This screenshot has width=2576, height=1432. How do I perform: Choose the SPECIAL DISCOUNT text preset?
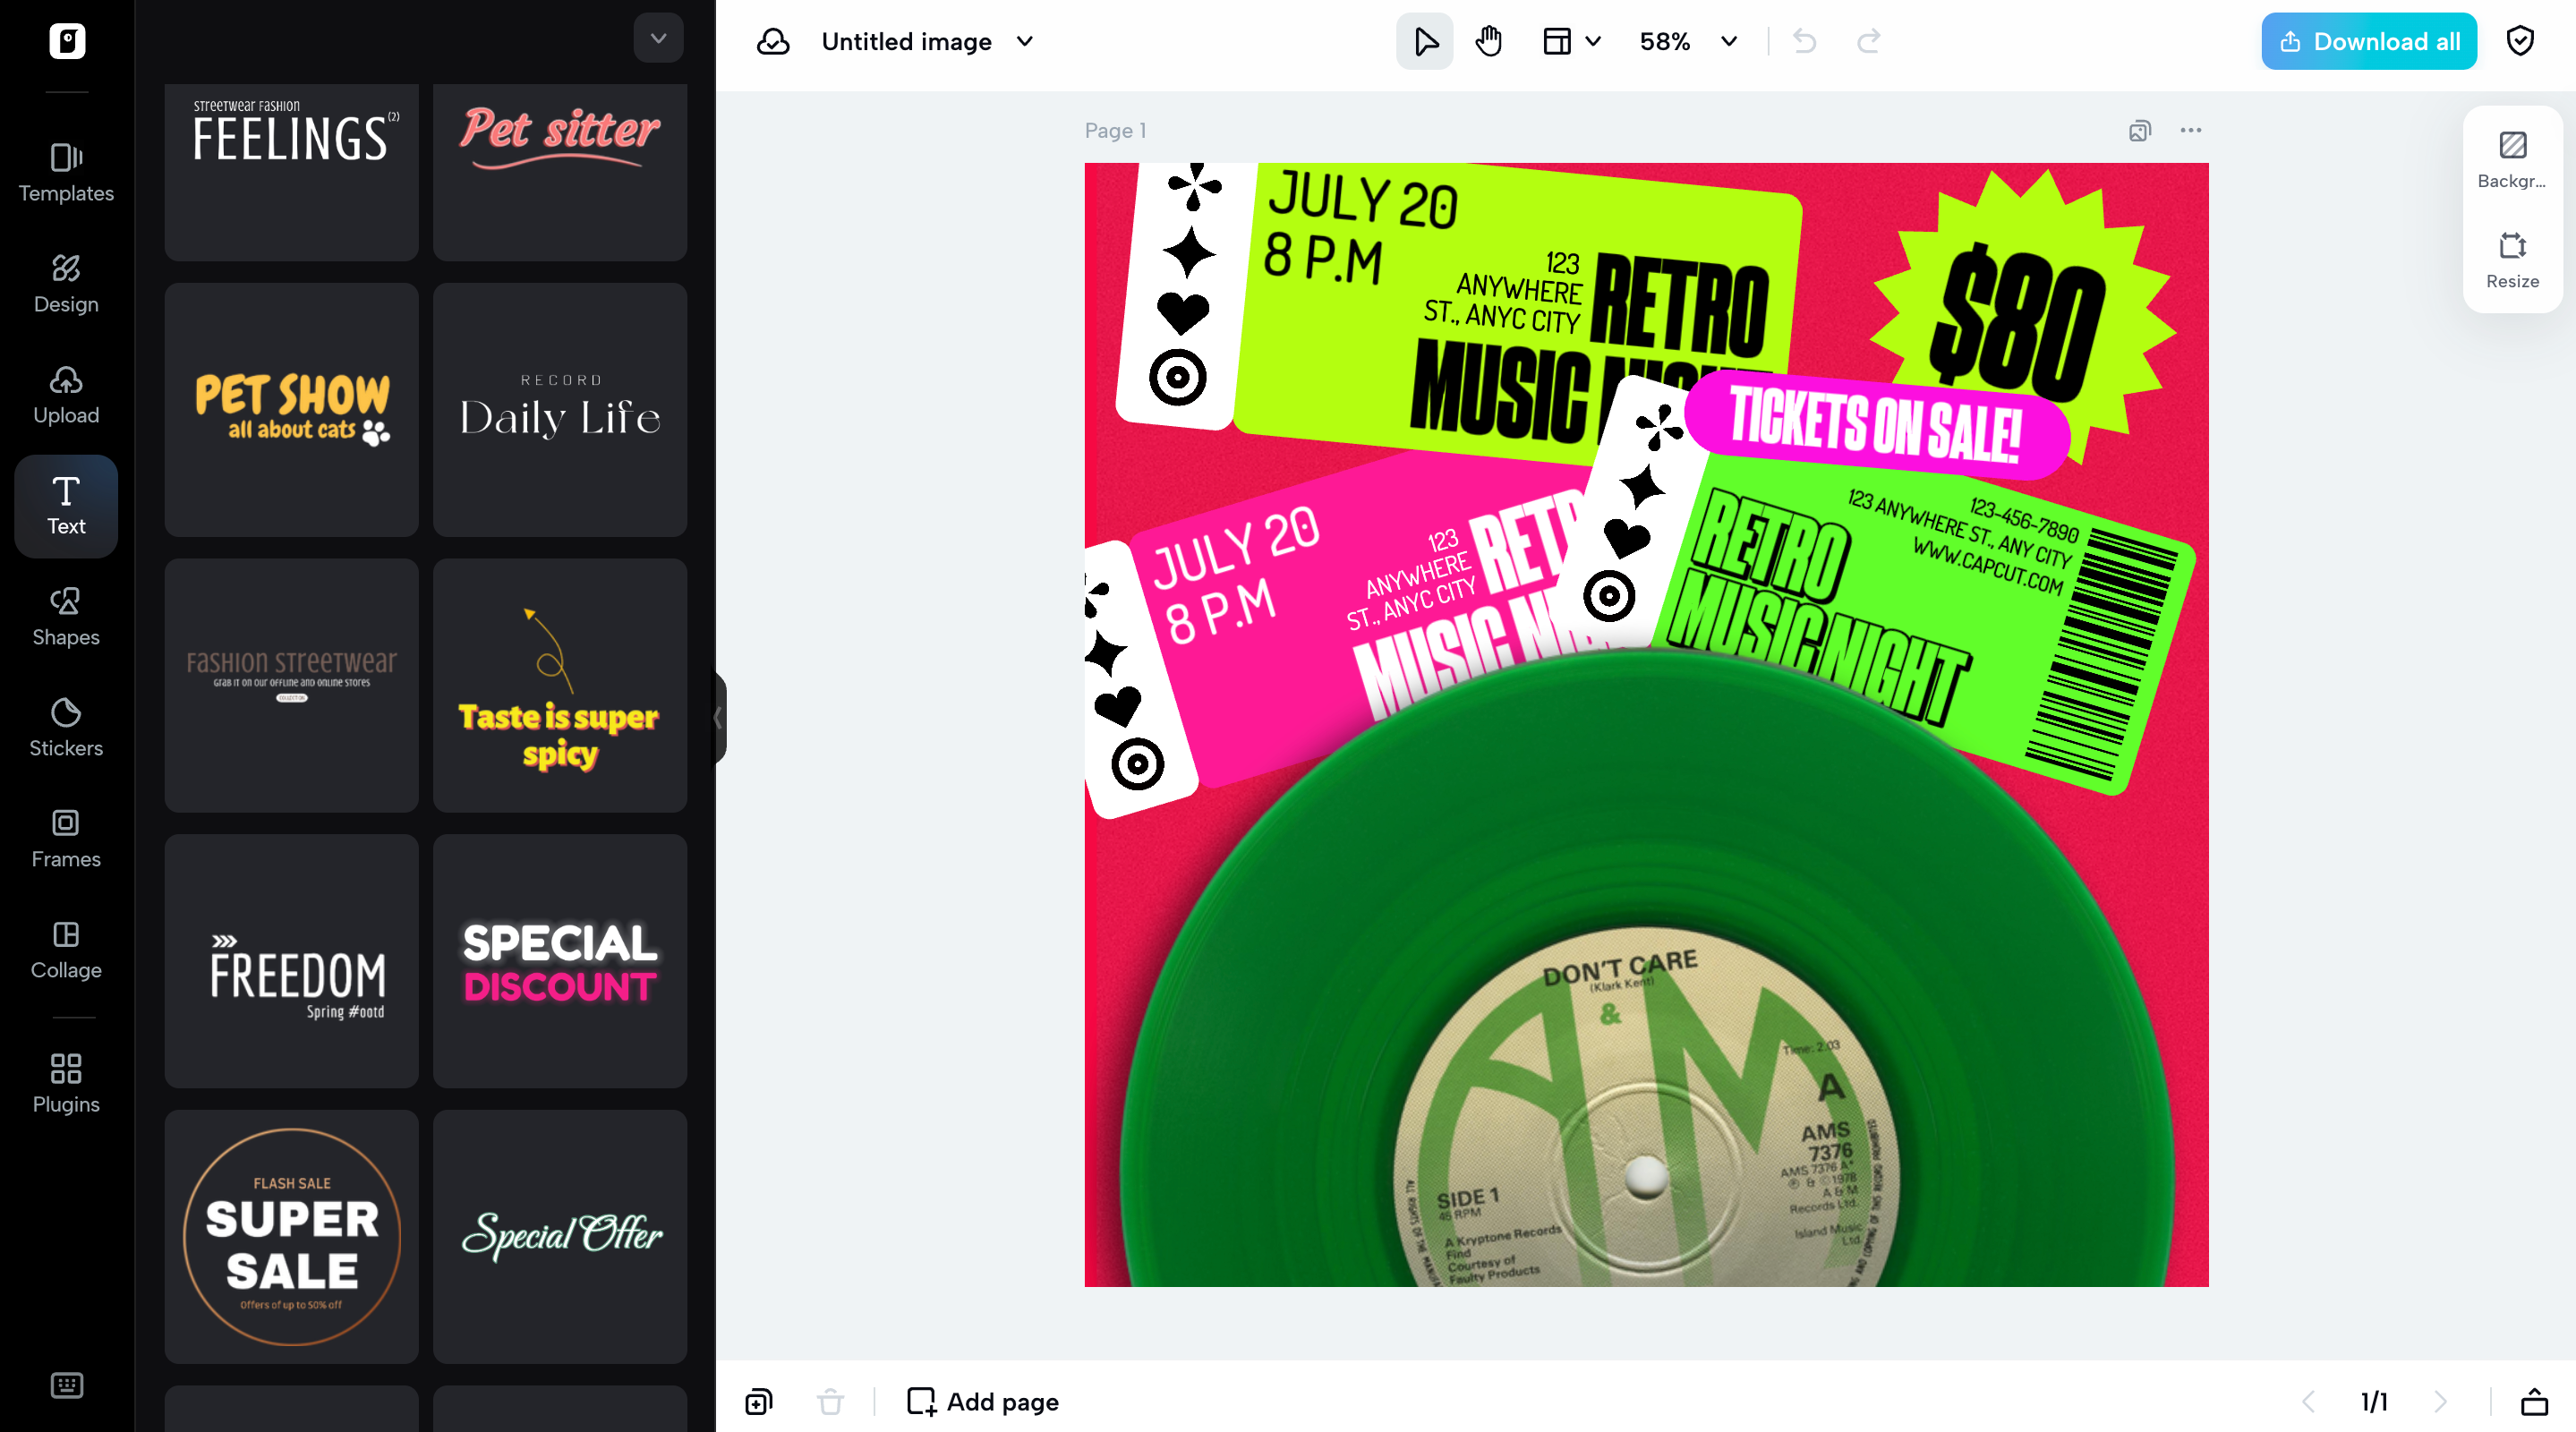click(560, 961)
